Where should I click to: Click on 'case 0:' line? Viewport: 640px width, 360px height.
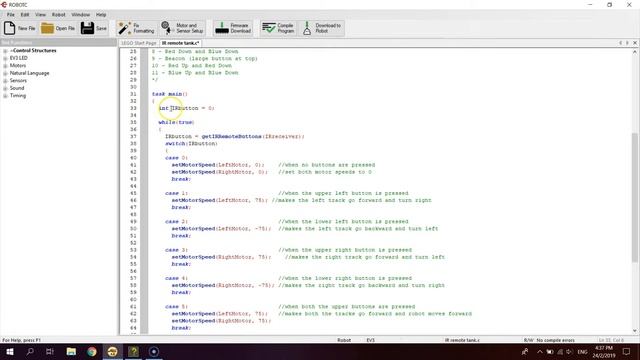(176, 158)
